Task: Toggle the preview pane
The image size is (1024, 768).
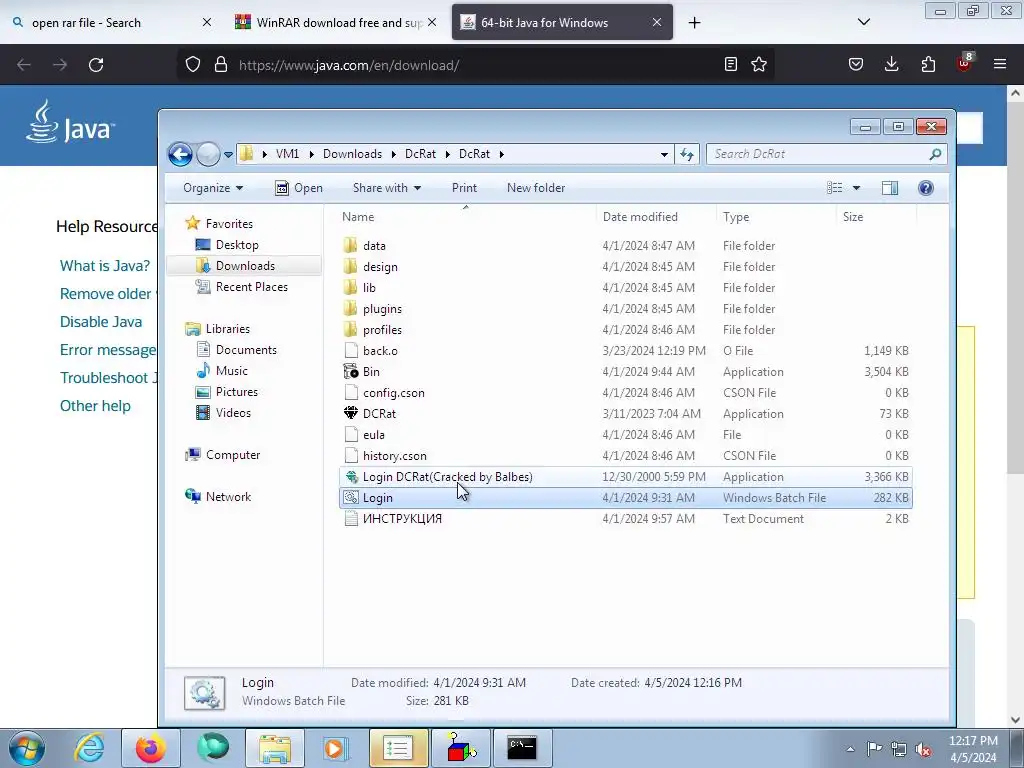Action: pyautogui.click(x=889, y=188)
